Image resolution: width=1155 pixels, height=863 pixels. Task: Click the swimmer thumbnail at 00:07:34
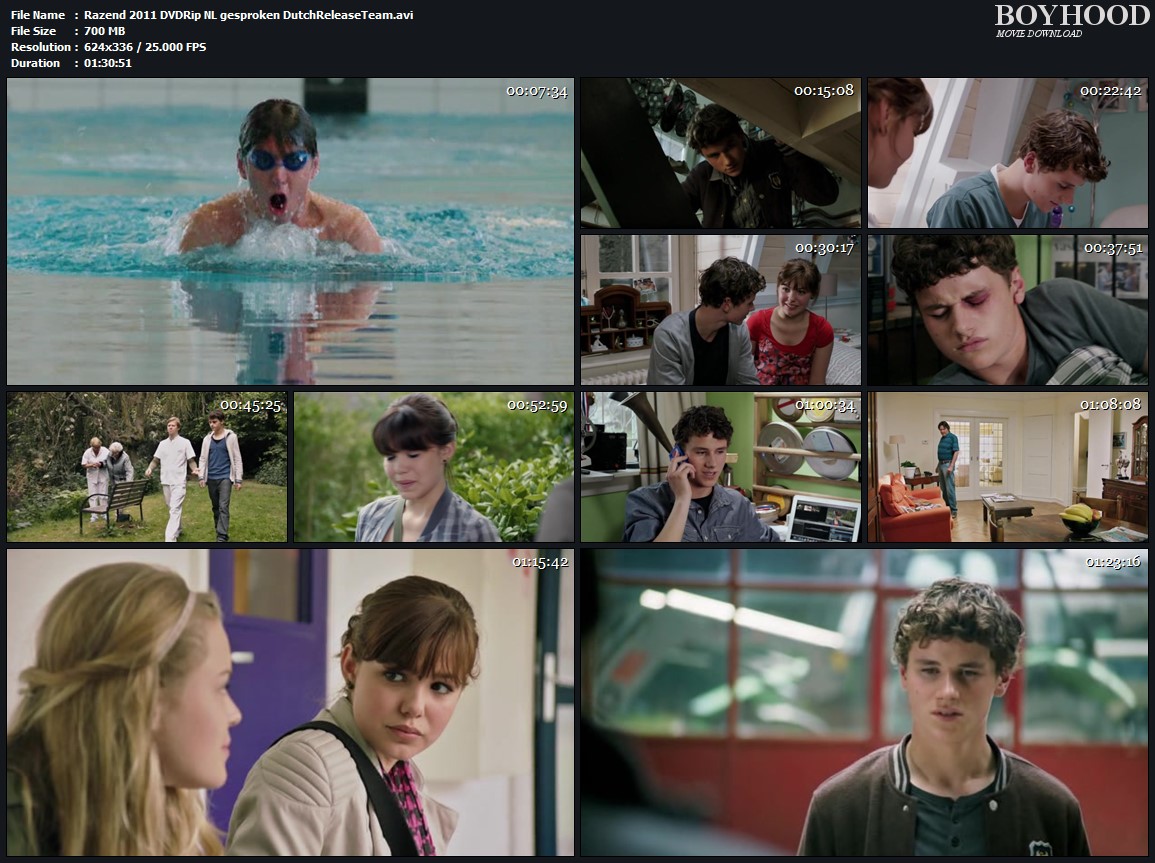(290, 232)
